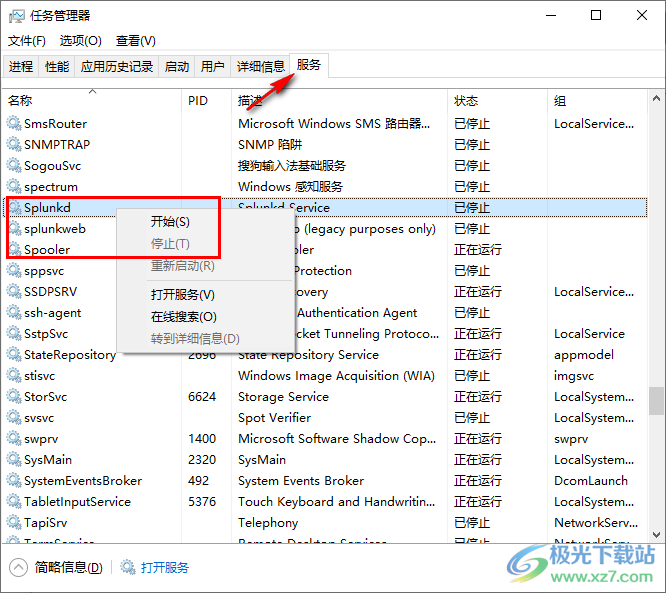
Task: Click the imgsvc group cell
Action: pos(574,376)
